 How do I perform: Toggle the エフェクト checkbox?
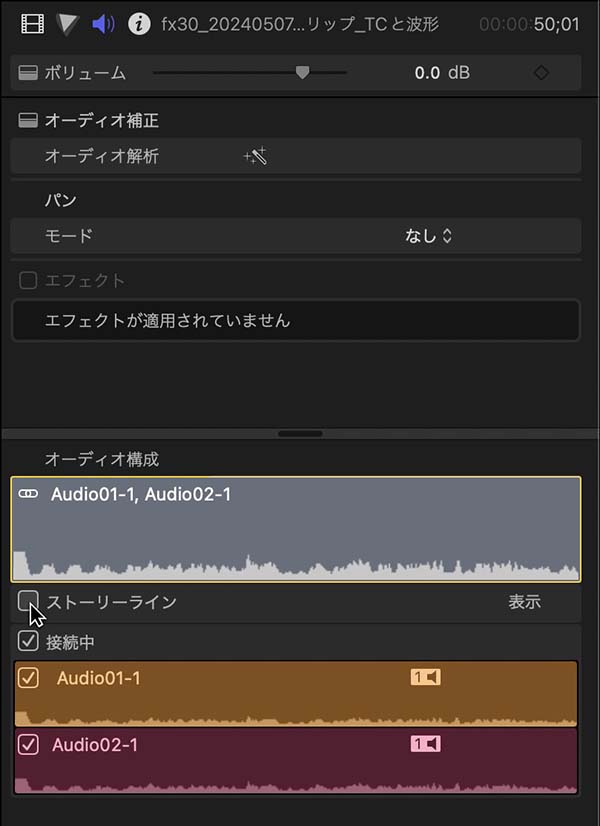(x=28, y=280)
